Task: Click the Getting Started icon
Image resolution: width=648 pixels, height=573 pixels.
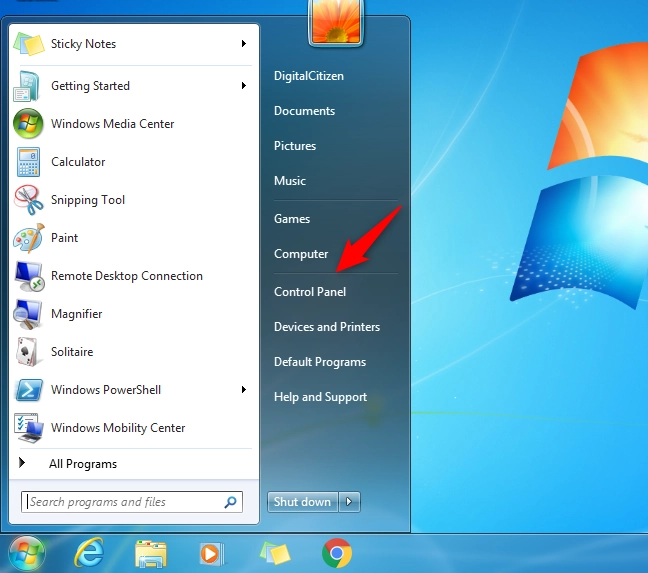Action: point(26,86)
